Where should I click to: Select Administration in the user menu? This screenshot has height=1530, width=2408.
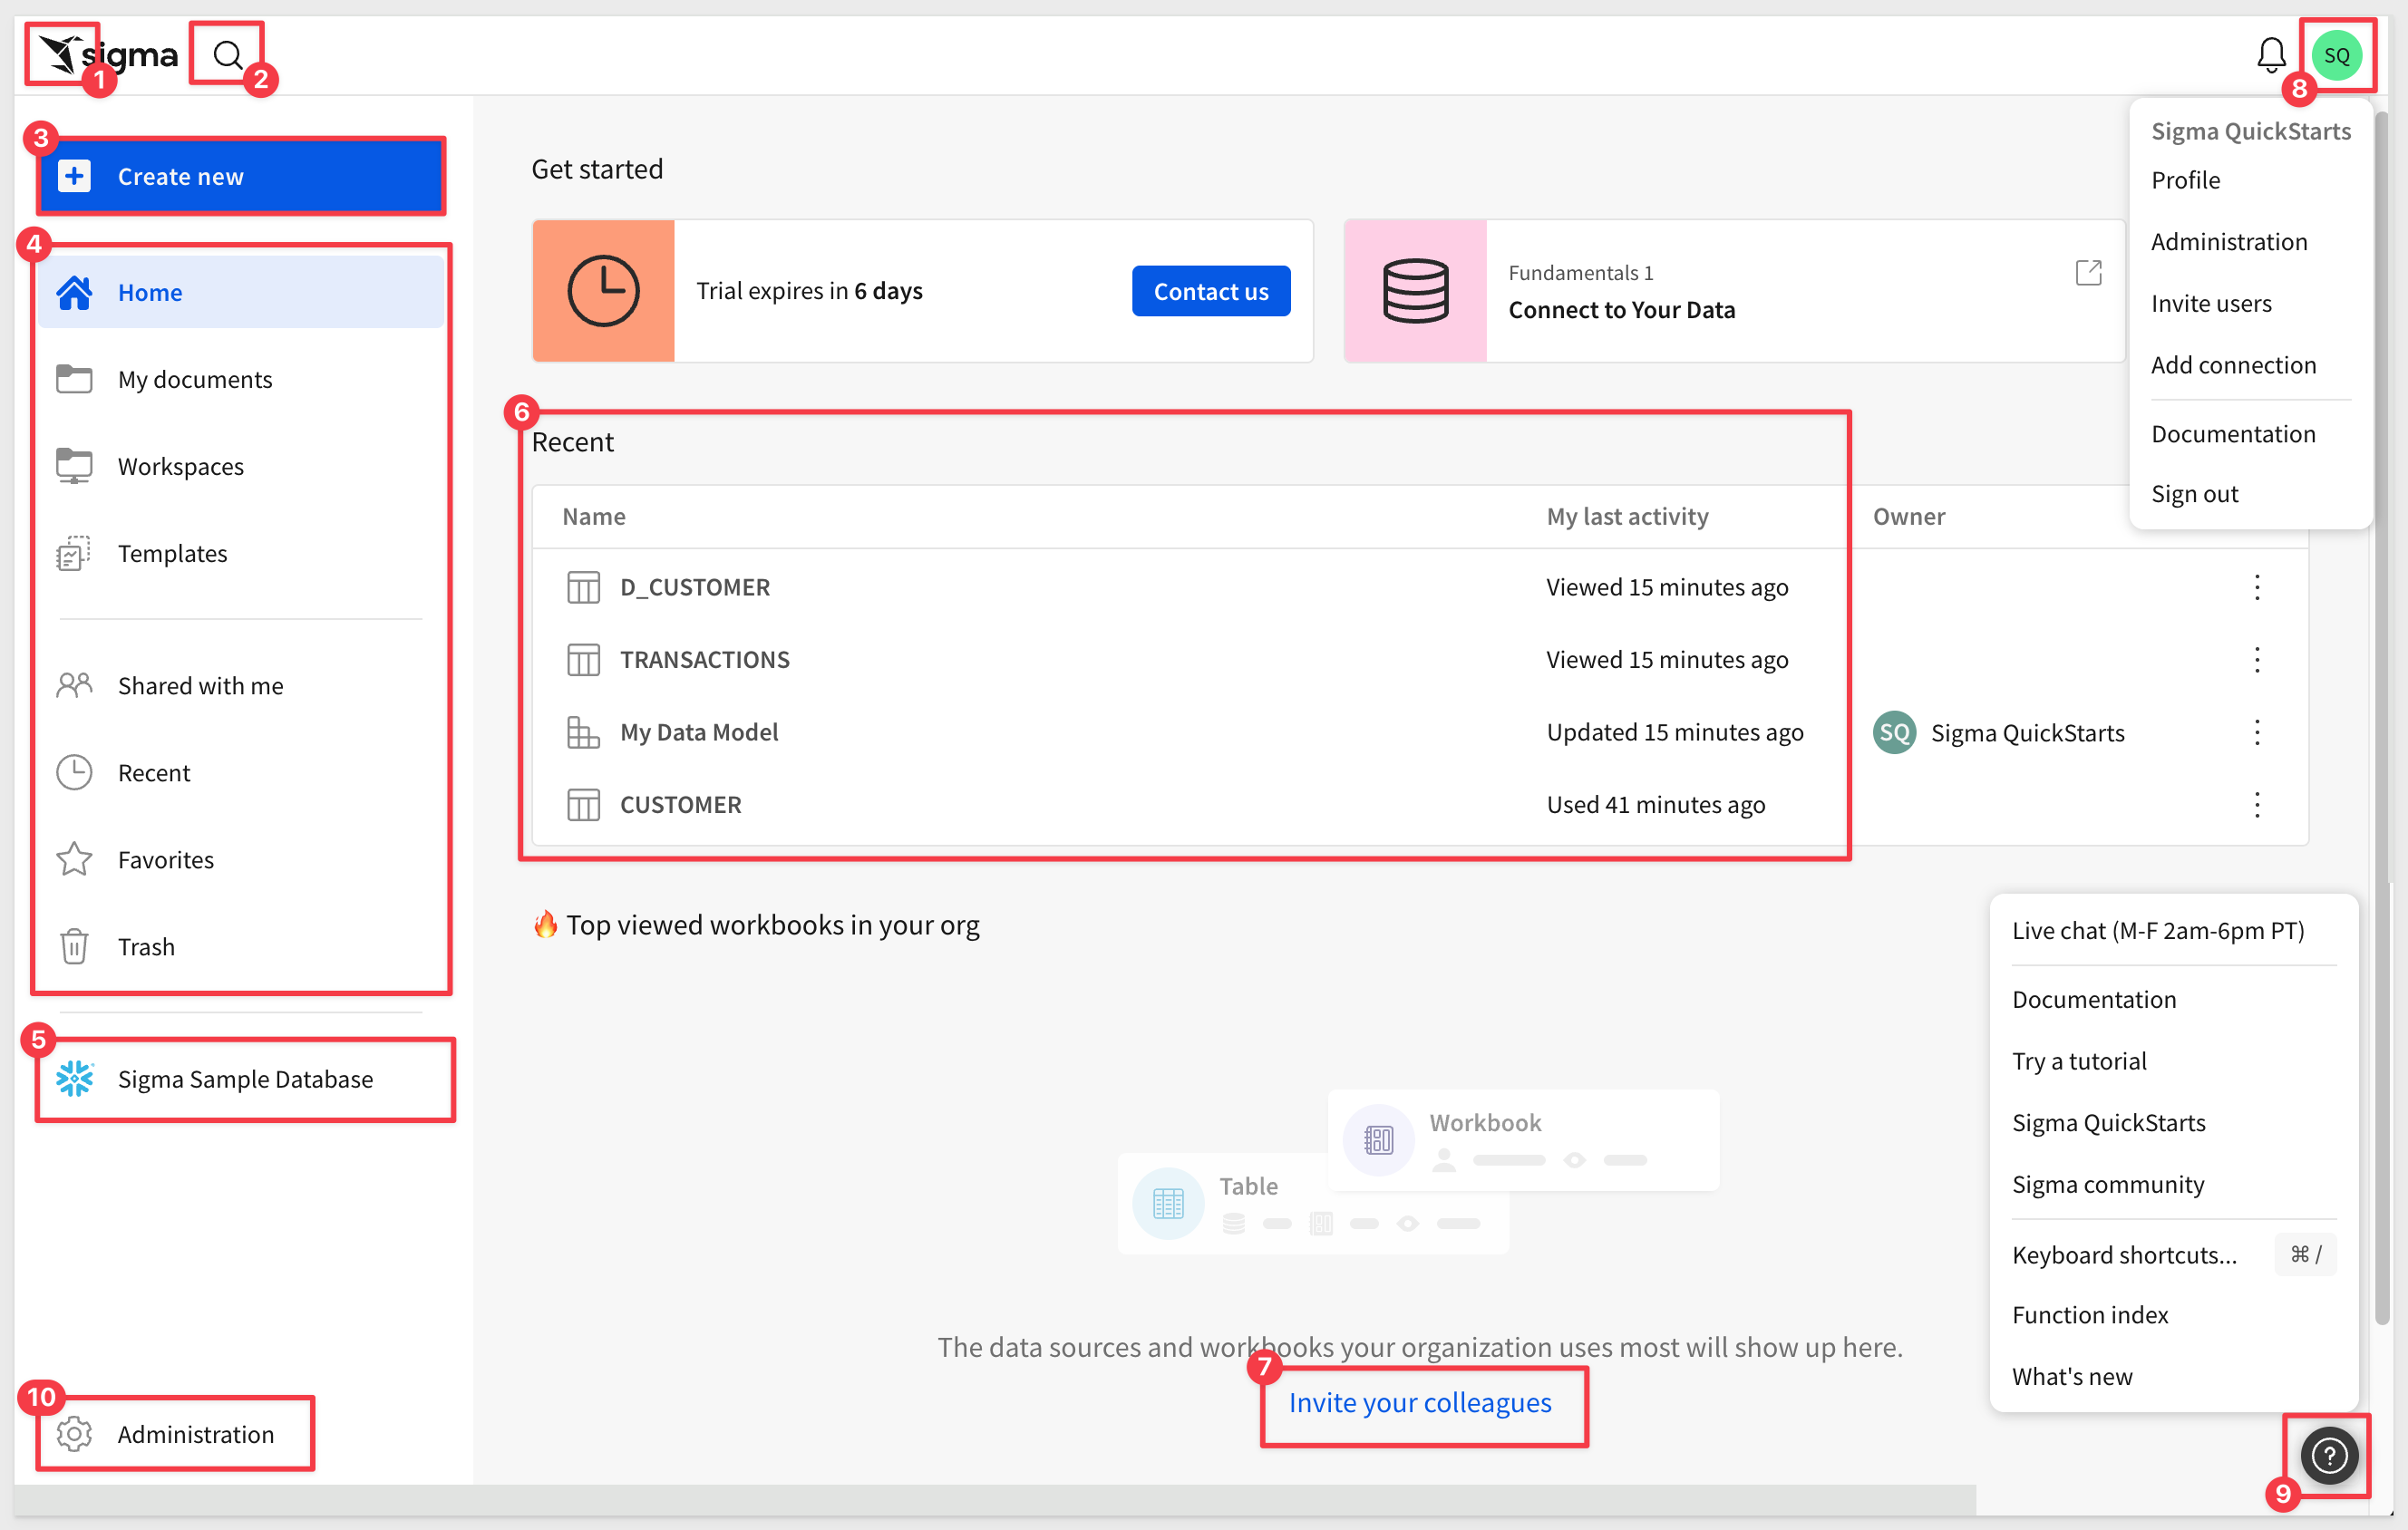(x=2229, y=241)
